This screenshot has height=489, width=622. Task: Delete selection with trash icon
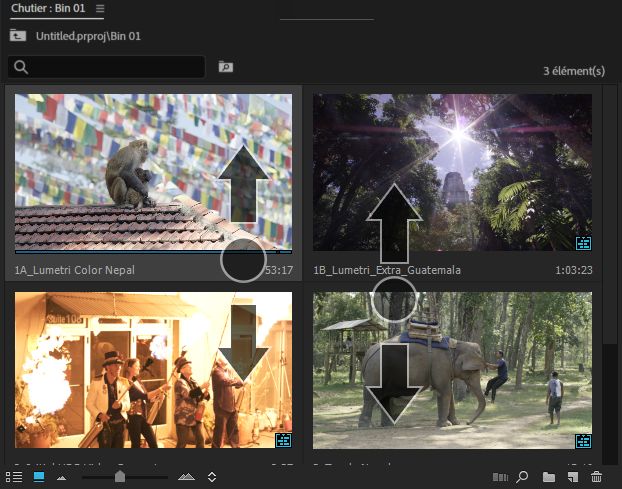[596, 477]
